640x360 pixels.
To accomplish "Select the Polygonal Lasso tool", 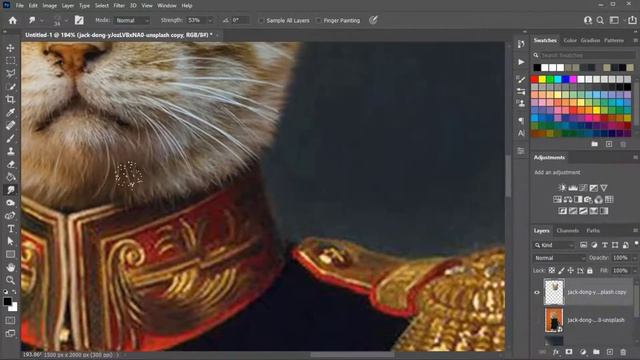I will tap(10, 73).
